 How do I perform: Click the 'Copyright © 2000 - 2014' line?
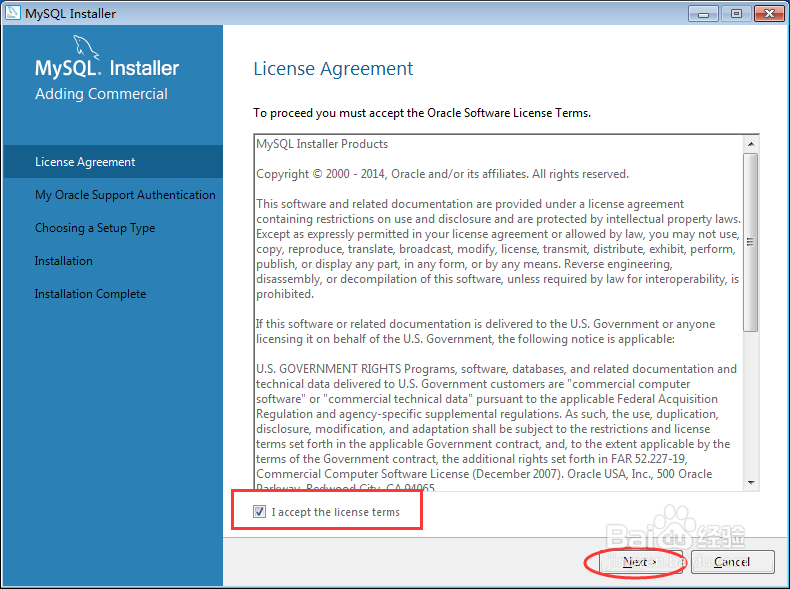pyautogui.click(x=442, y=174)
